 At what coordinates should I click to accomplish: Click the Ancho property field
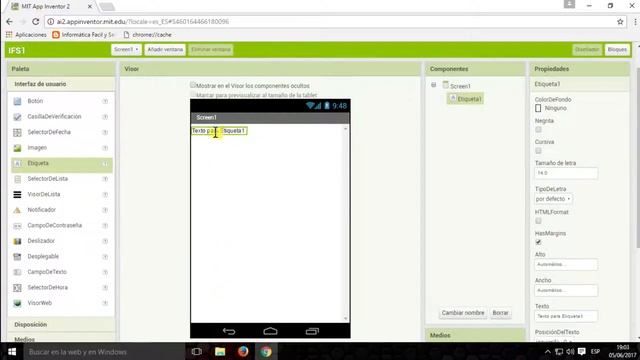(566, 290)
